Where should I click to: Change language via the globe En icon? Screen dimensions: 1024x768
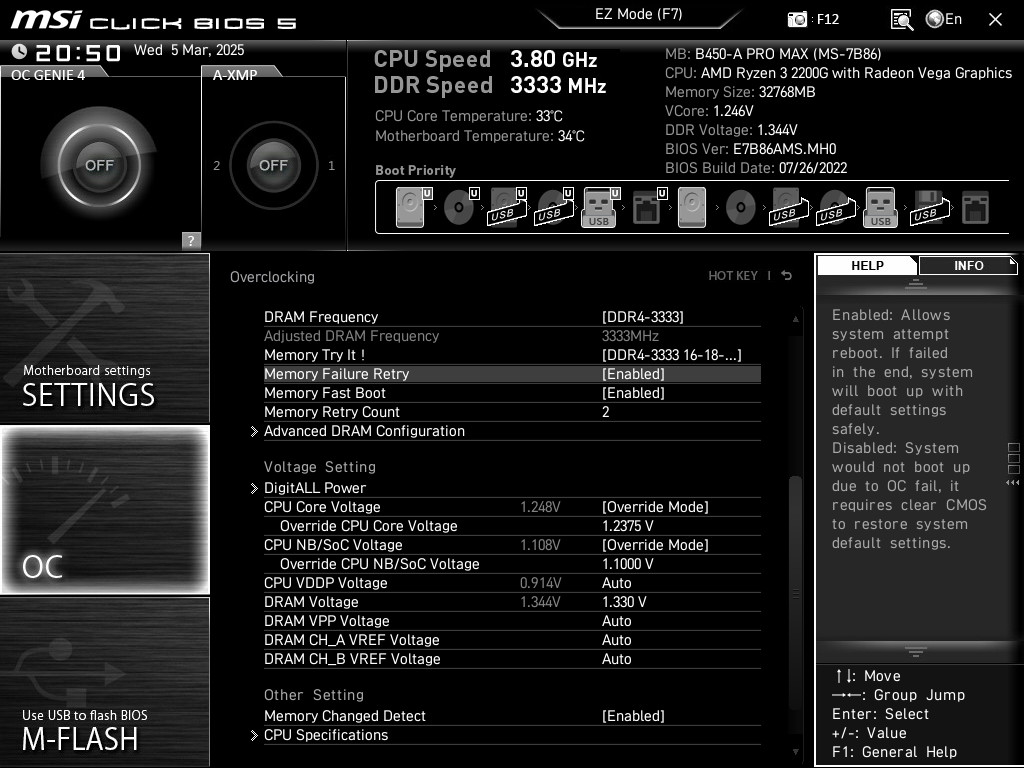tap(944, 19)
